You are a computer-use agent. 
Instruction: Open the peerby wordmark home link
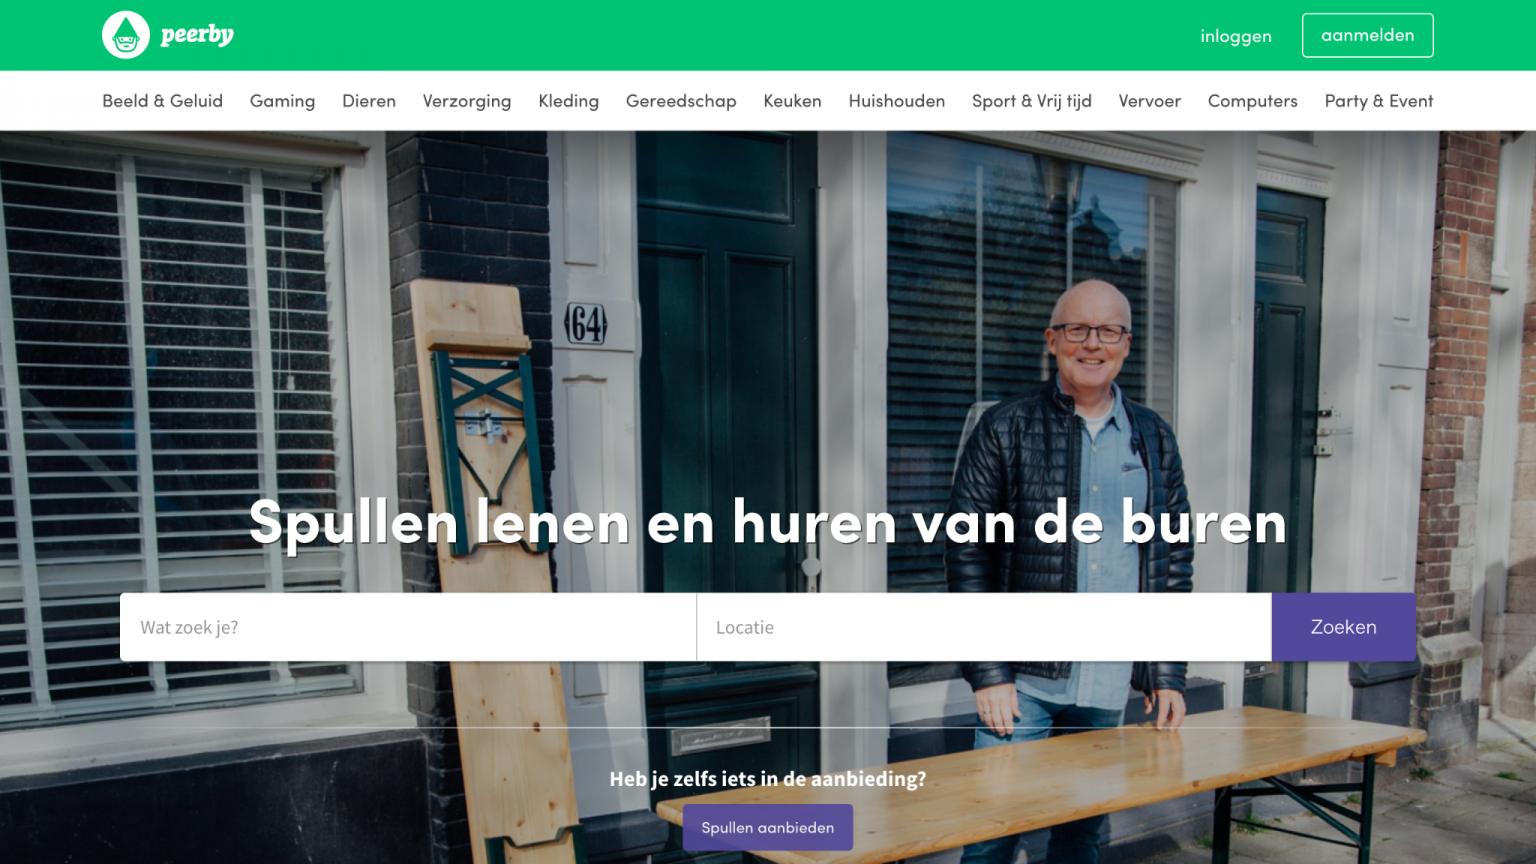pyautogui.click(x=197, y=35)
